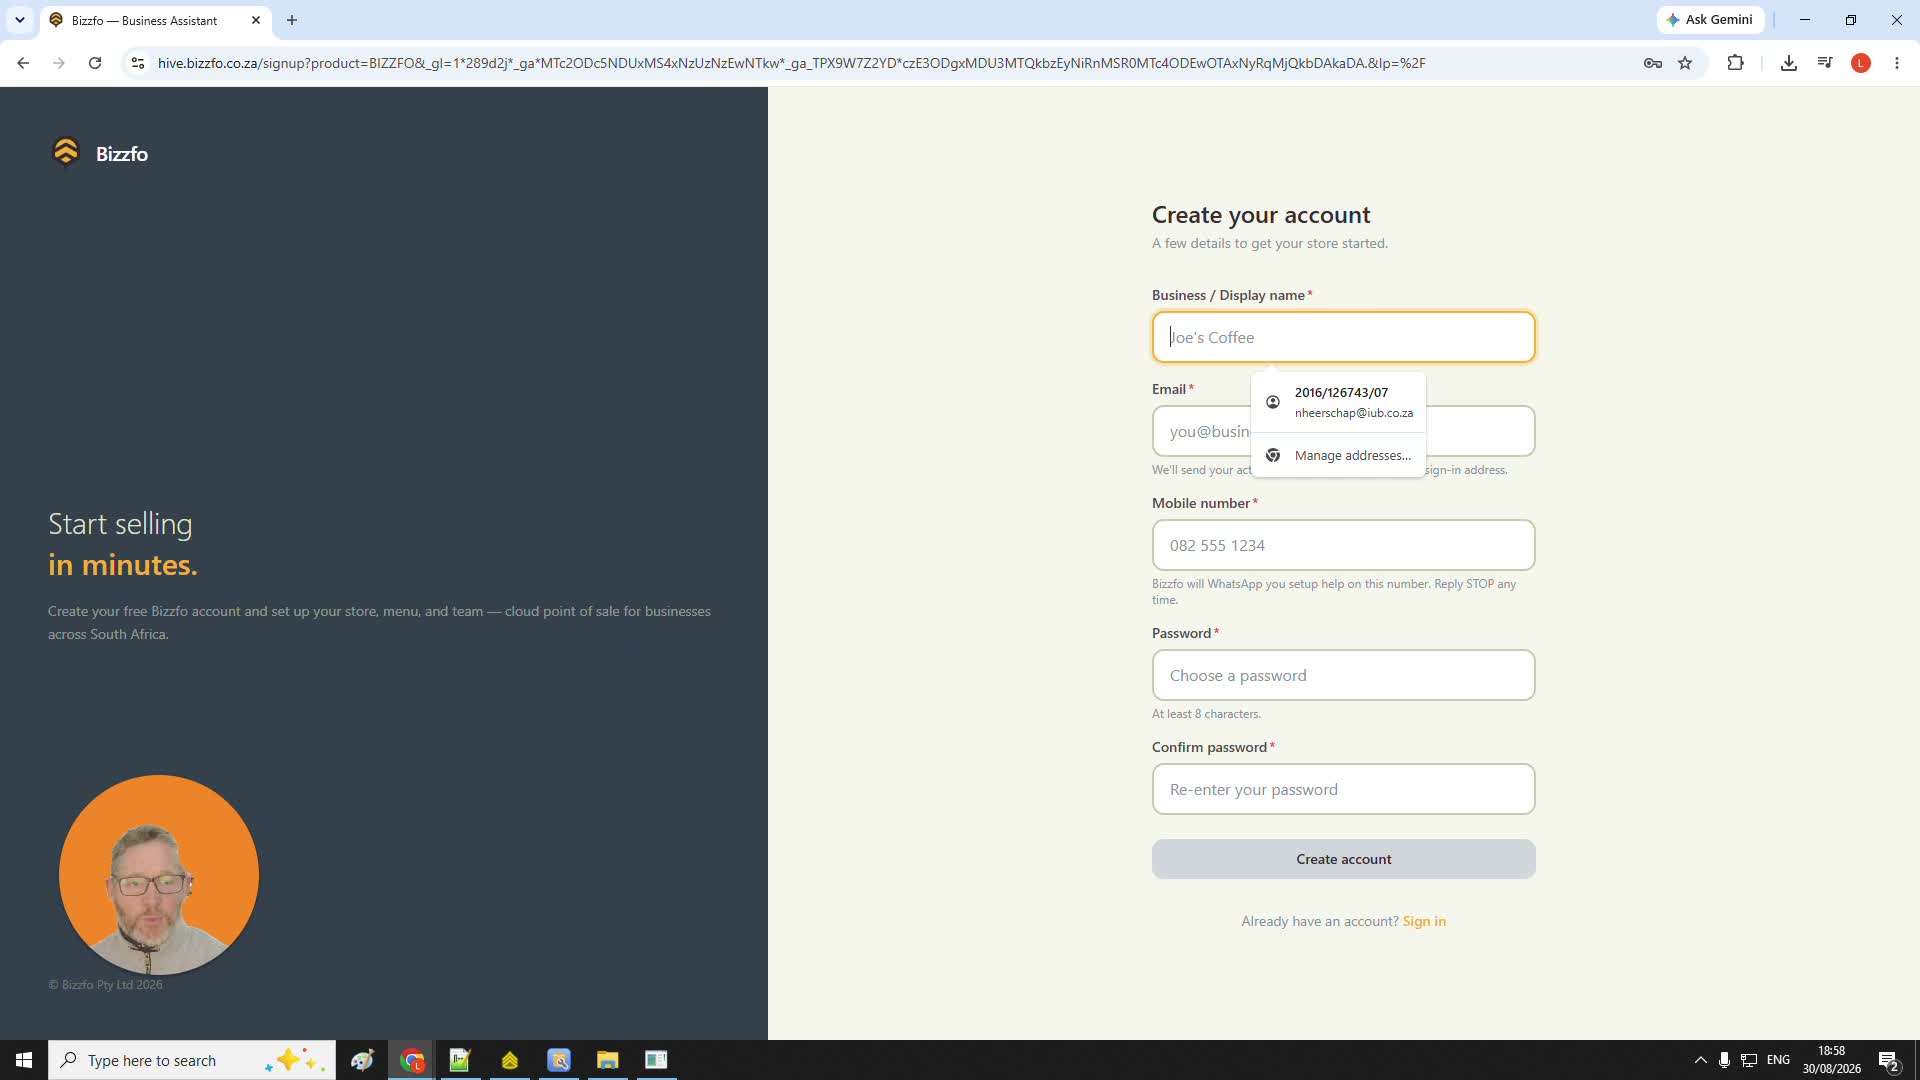Click the Create account button
The height and width of the screenshot is (1080, 1920).
tap(1343, 859)
